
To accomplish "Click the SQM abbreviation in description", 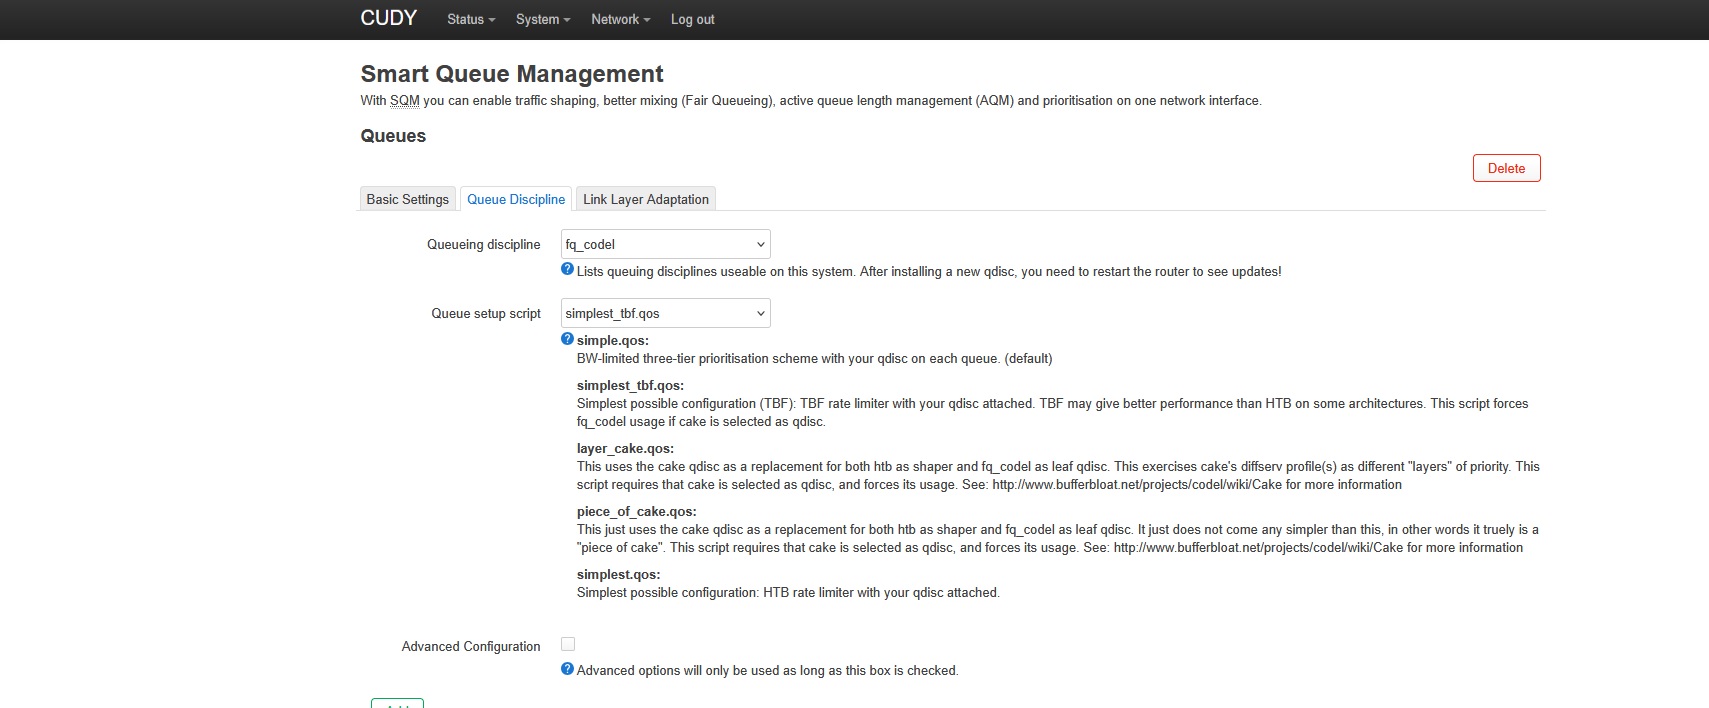I will [405, 100].
